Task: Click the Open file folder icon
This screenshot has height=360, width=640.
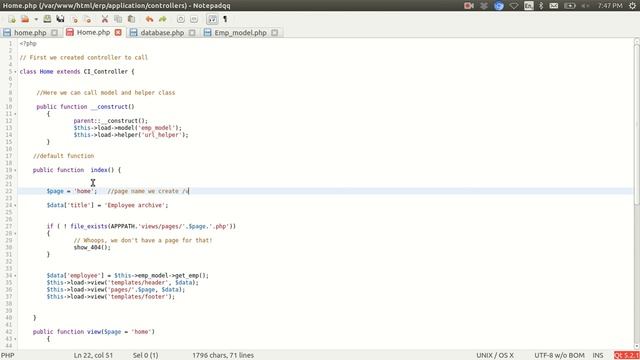Action: tap(25, 19)
